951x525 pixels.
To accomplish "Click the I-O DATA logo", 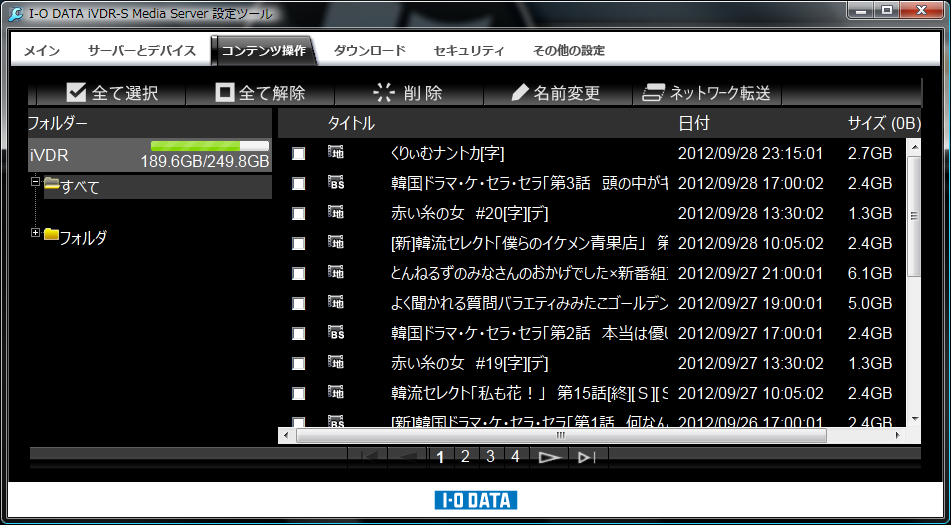I will pyautogui.click(x=476, y=500).
